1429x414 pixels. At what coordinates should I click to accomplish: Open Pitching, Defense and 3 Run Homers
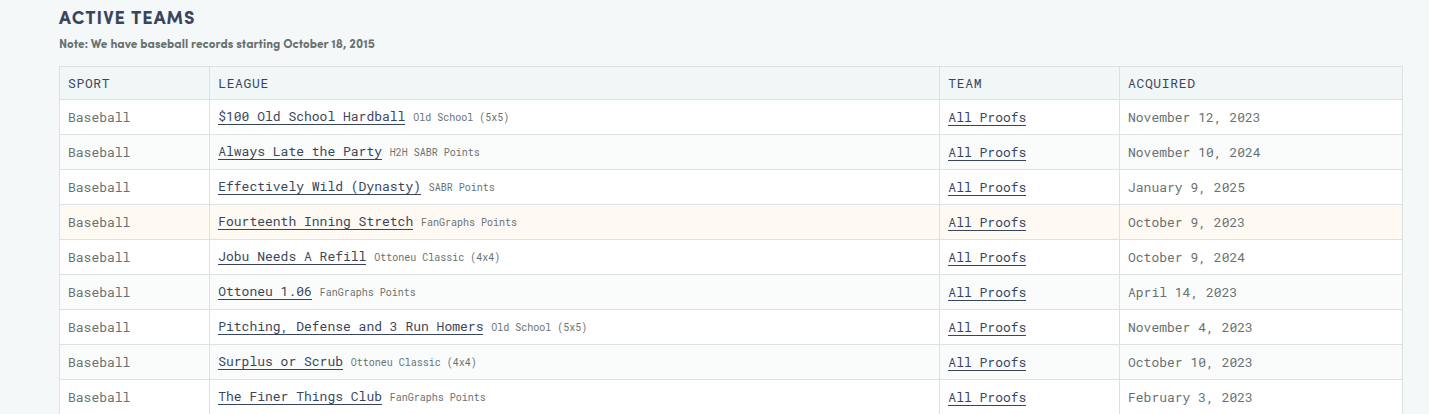pos(350,327)
